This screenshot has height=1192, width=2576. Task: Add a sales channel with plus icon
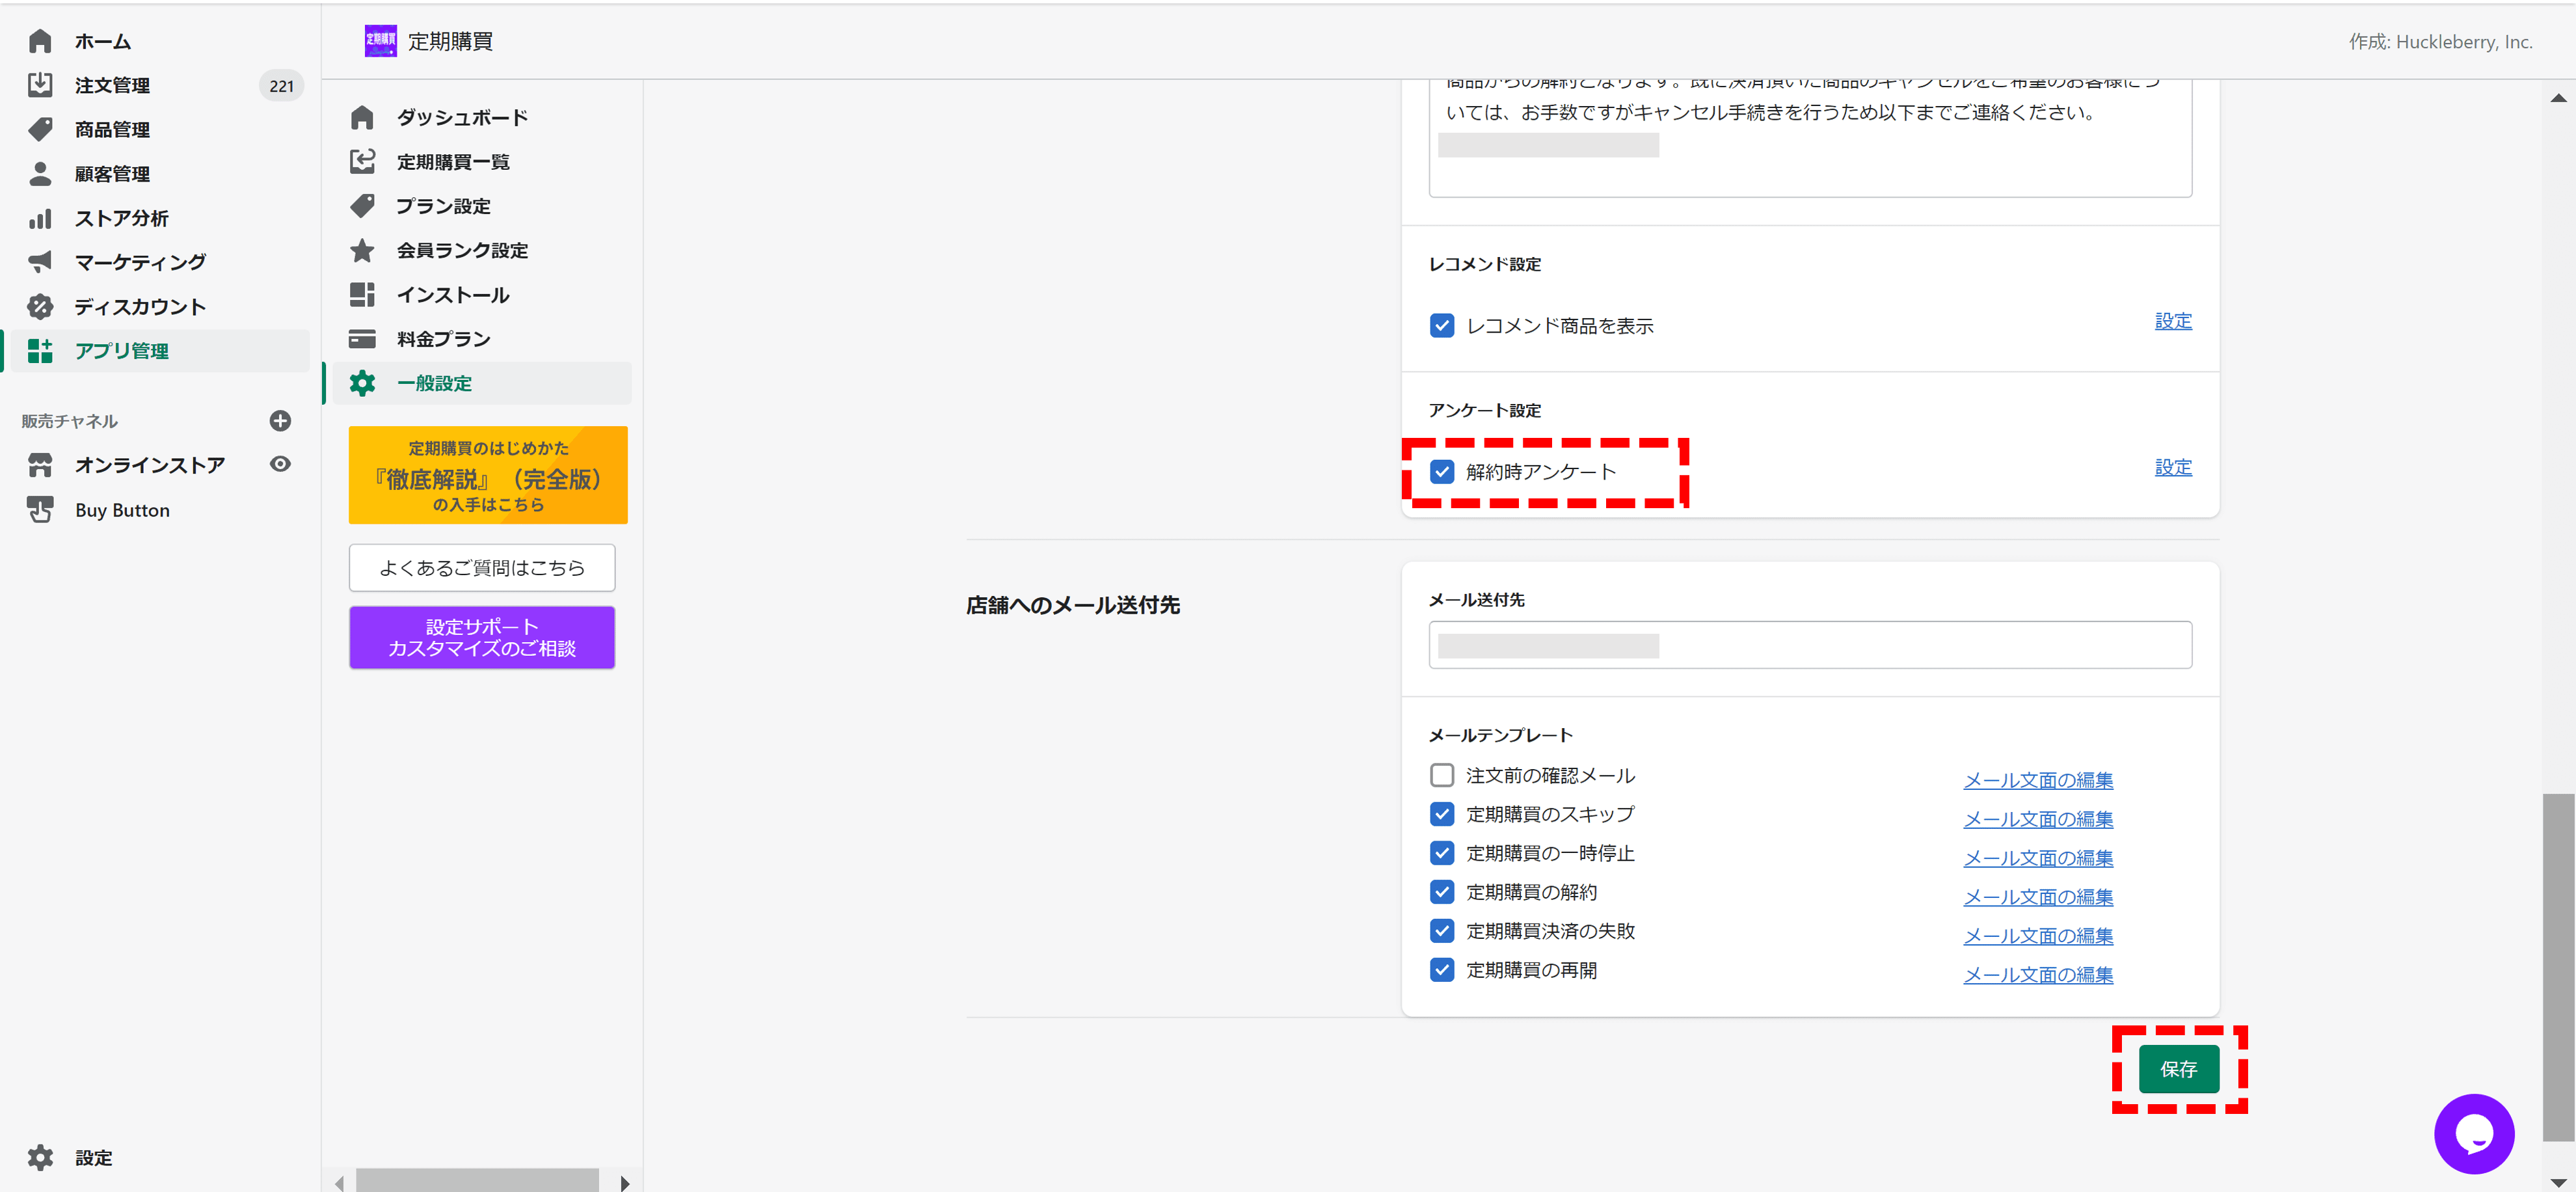(x=280, y=421)
